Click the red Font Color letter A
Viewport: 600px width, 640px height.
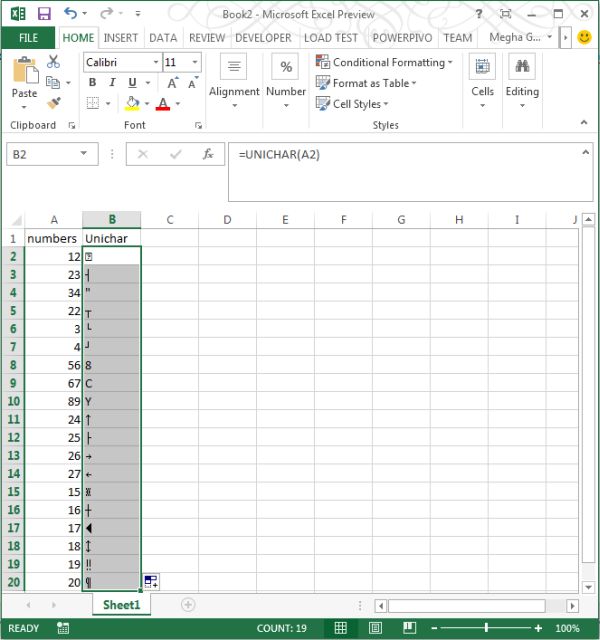(163, 104)
